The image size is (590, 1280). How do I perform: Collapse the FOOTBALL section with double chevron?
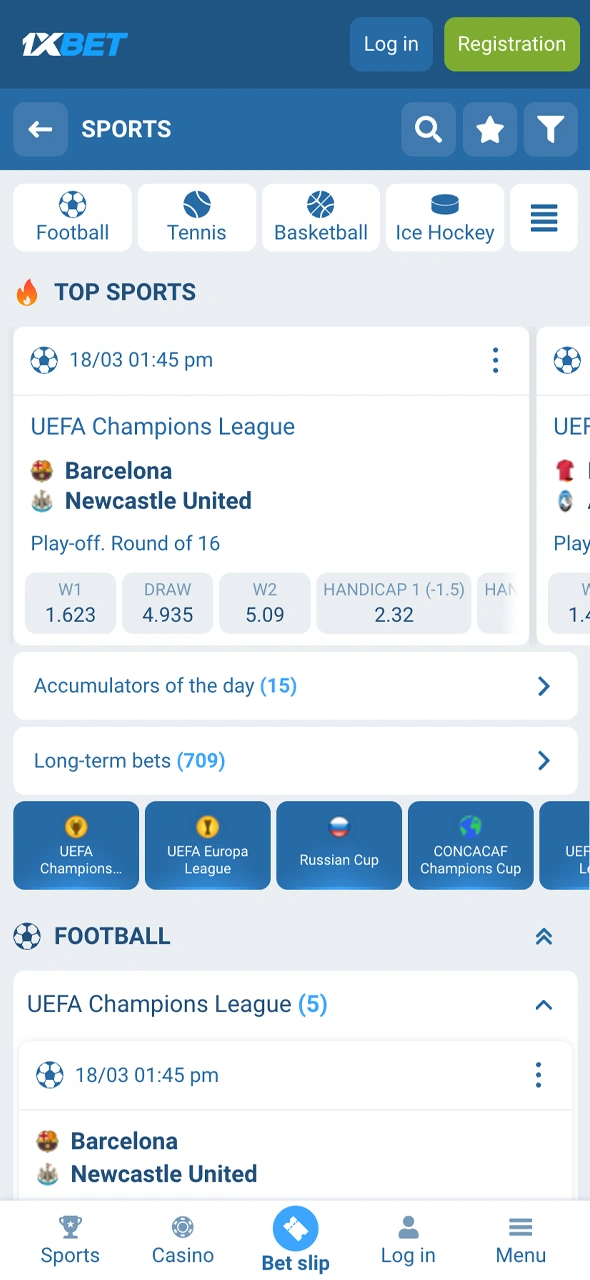543,936
